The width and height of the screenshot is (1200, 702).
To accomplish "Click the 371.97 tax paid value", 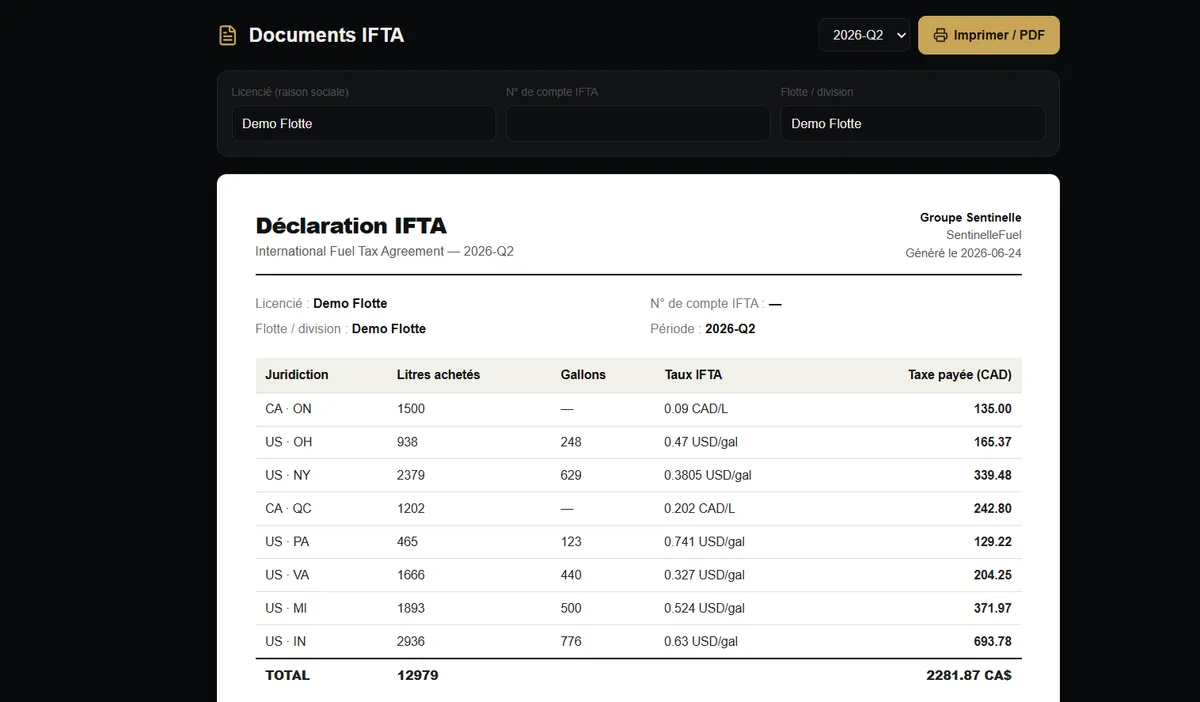I will [993, 608].
